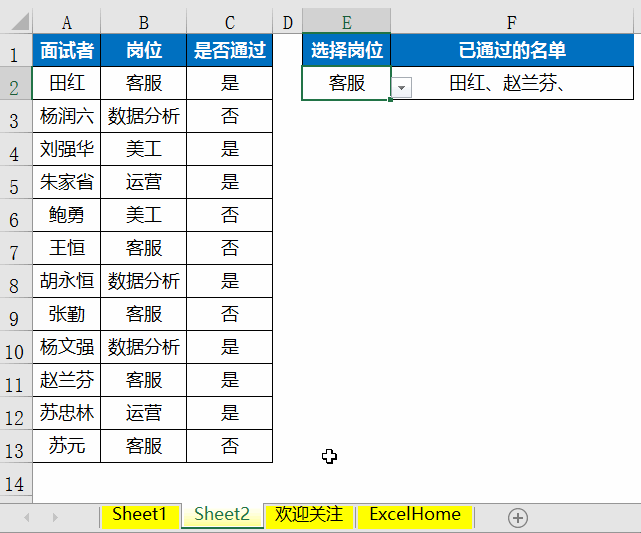Click 否 in 苏元's row
The width and height of the screenshot is (641, 533).
230,446
